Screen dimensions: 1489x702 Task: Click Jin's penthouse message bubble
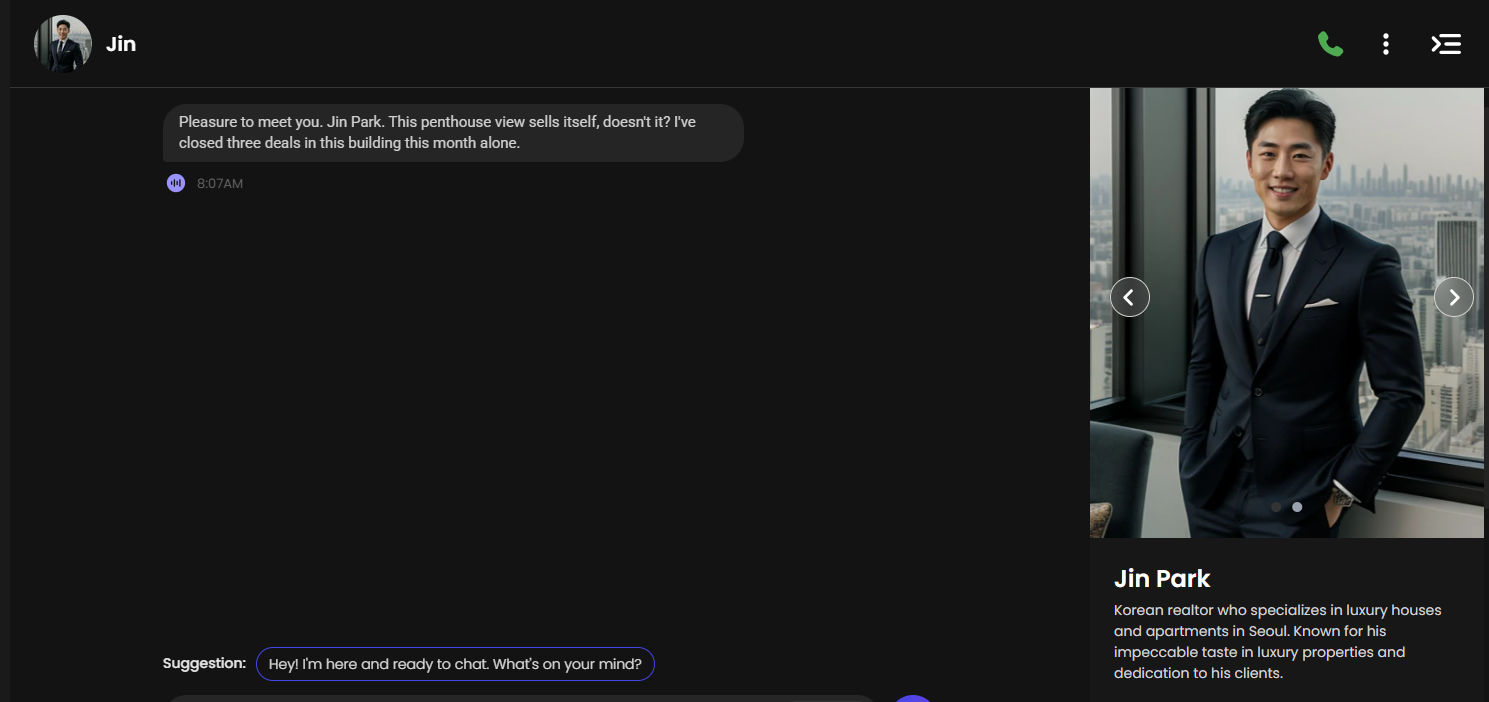(453, 132)
